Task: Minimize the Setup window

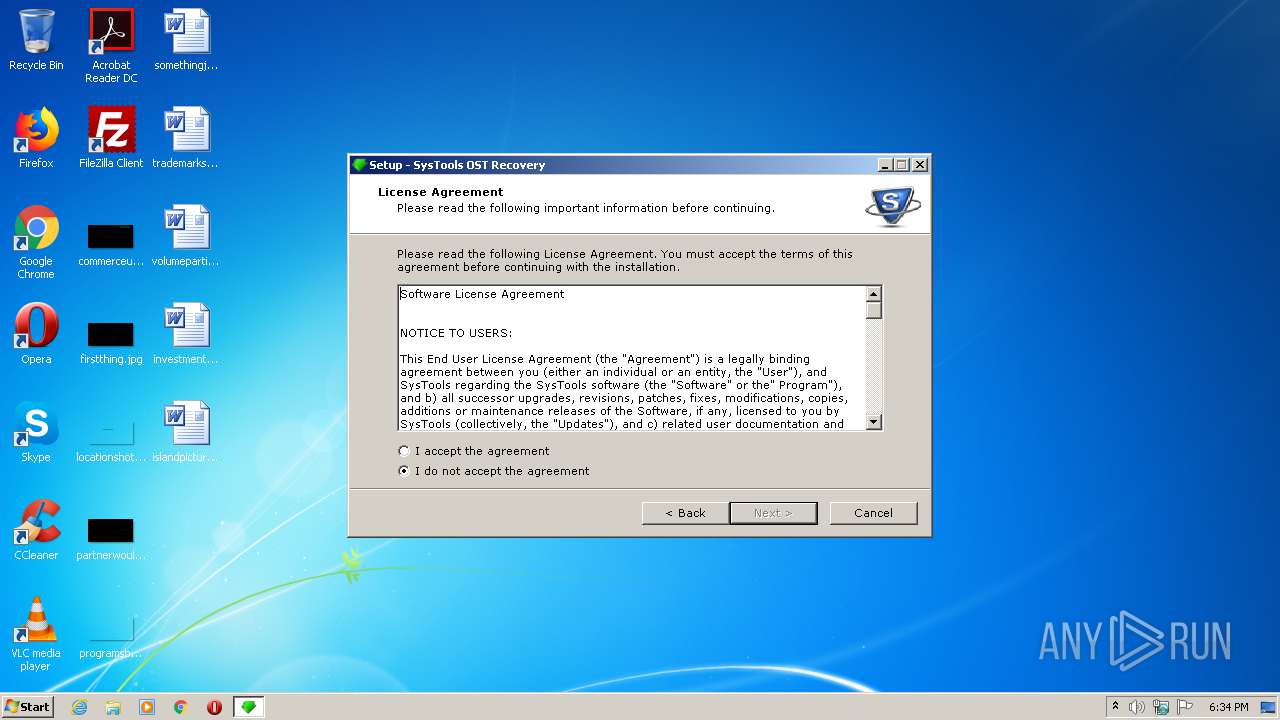Action: click(x=885, y=165)
